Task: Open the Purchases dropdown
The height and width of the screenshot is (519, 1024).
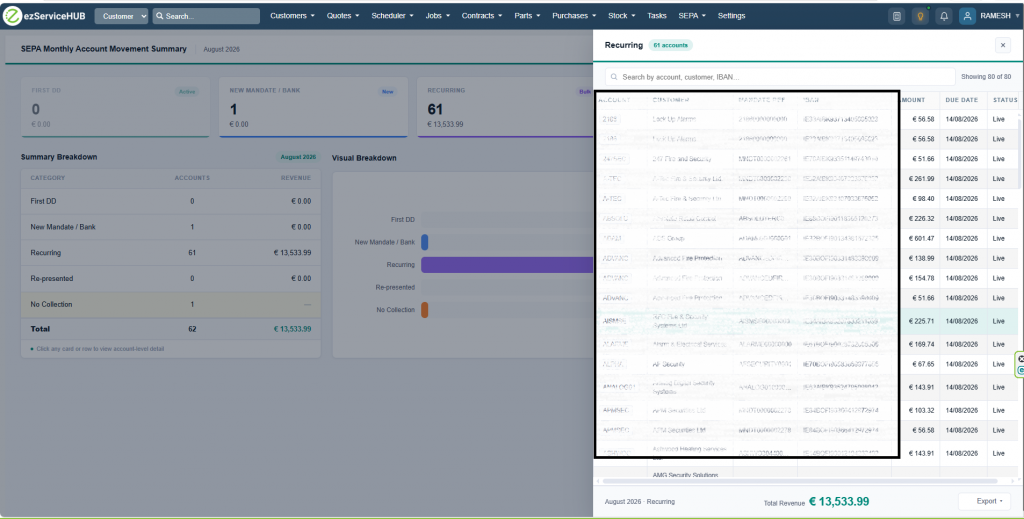Action: coord(574,16)
